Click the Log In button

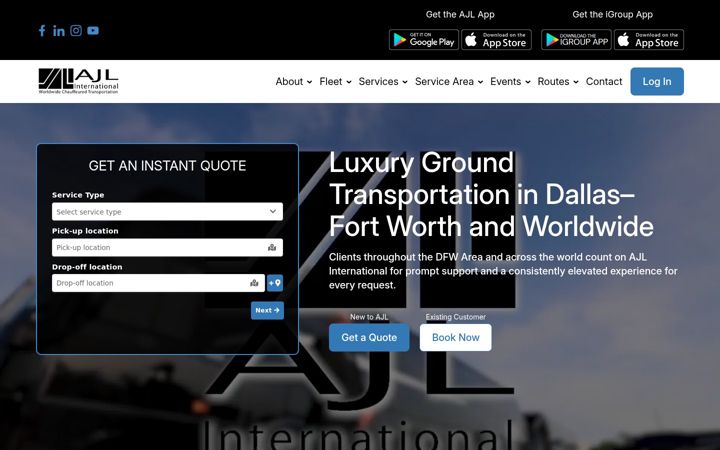[x=657, y=82]
